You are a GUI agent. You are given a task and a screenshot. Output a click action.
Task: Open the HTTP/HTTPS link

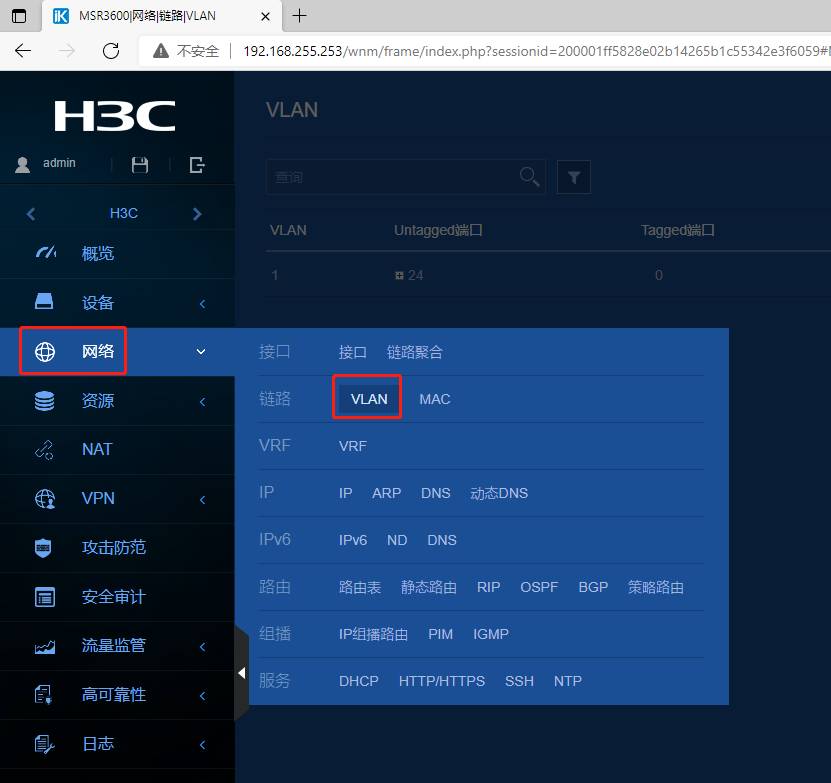coord(441,681)
